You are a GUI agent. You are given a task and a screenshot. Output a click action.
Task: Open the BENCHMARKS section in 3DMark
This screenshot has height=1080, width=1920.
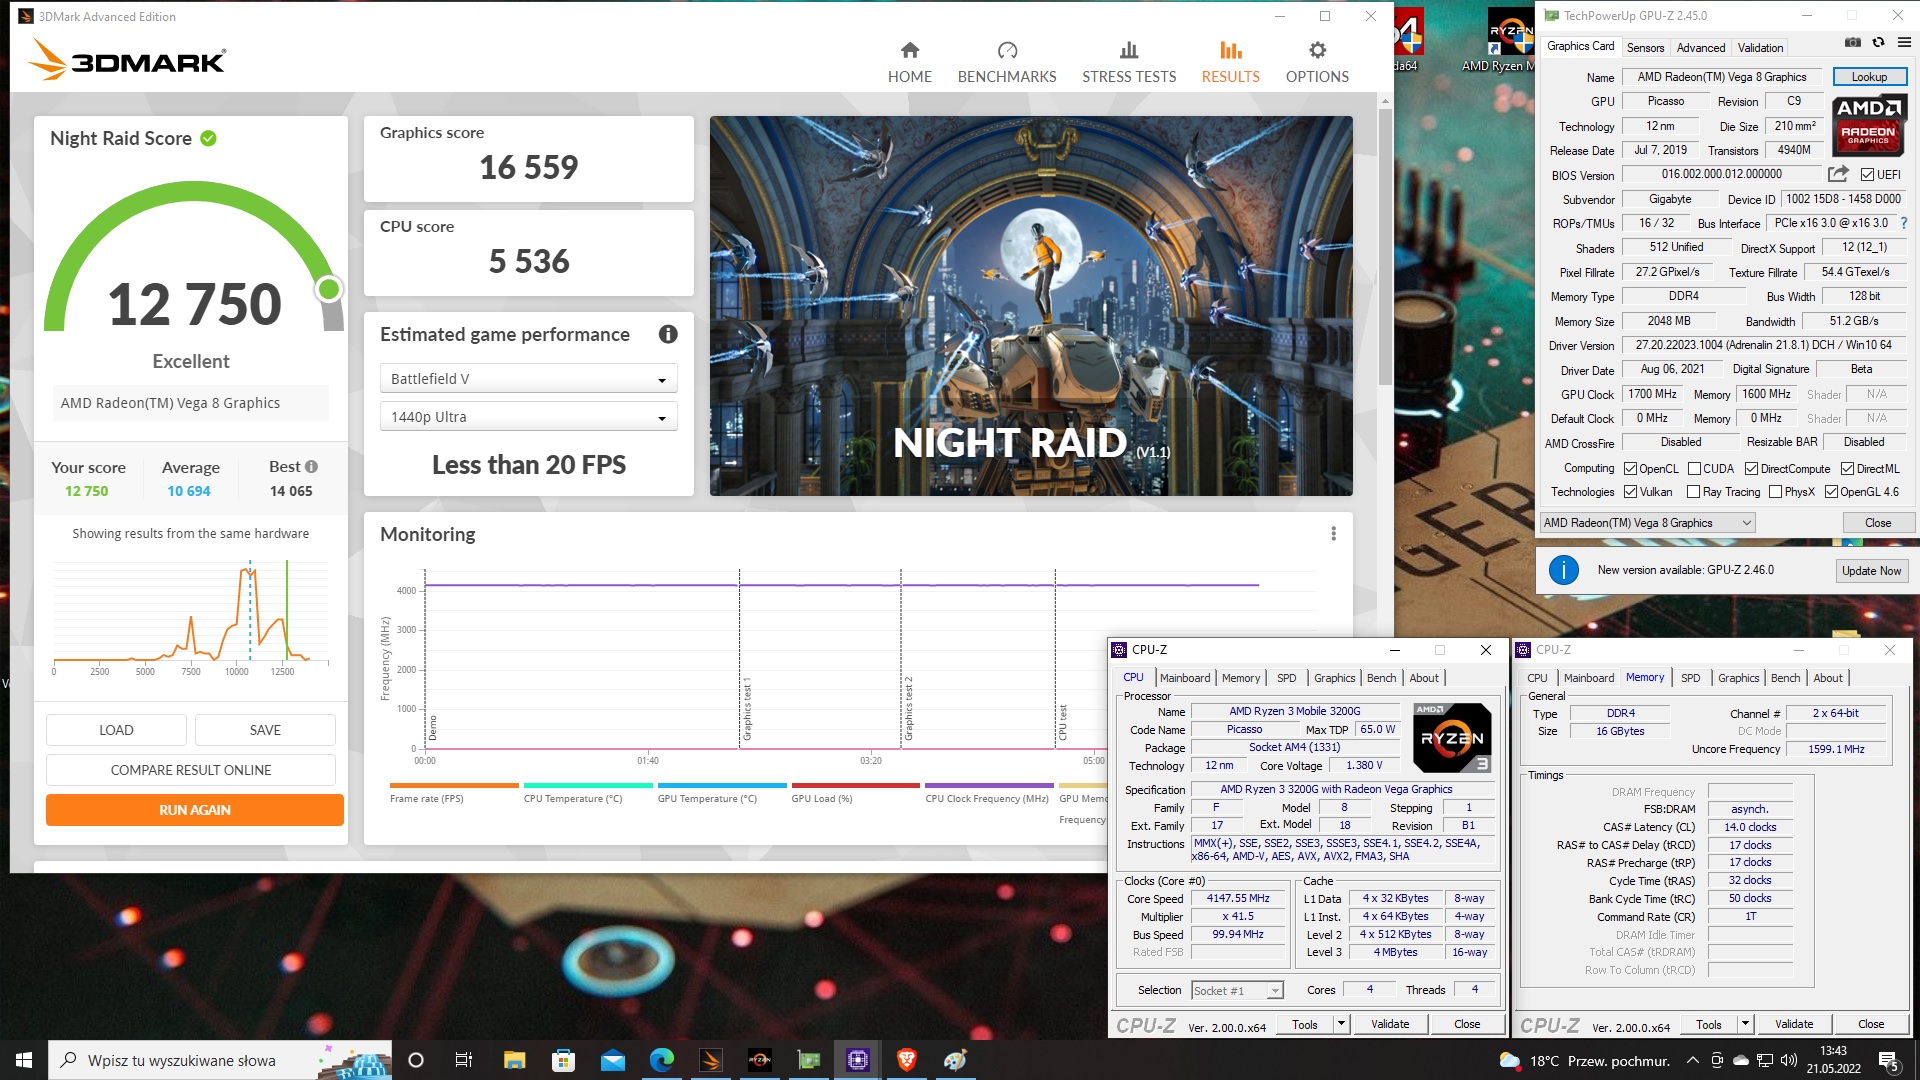pyautogui.click(x=1006, y=62)
